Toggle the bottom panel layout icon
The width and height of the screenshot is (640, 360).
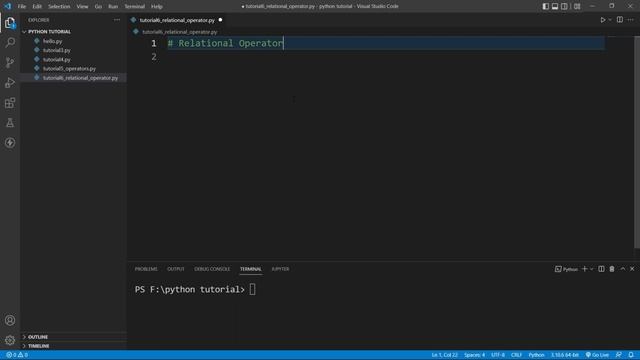[555, 6]
